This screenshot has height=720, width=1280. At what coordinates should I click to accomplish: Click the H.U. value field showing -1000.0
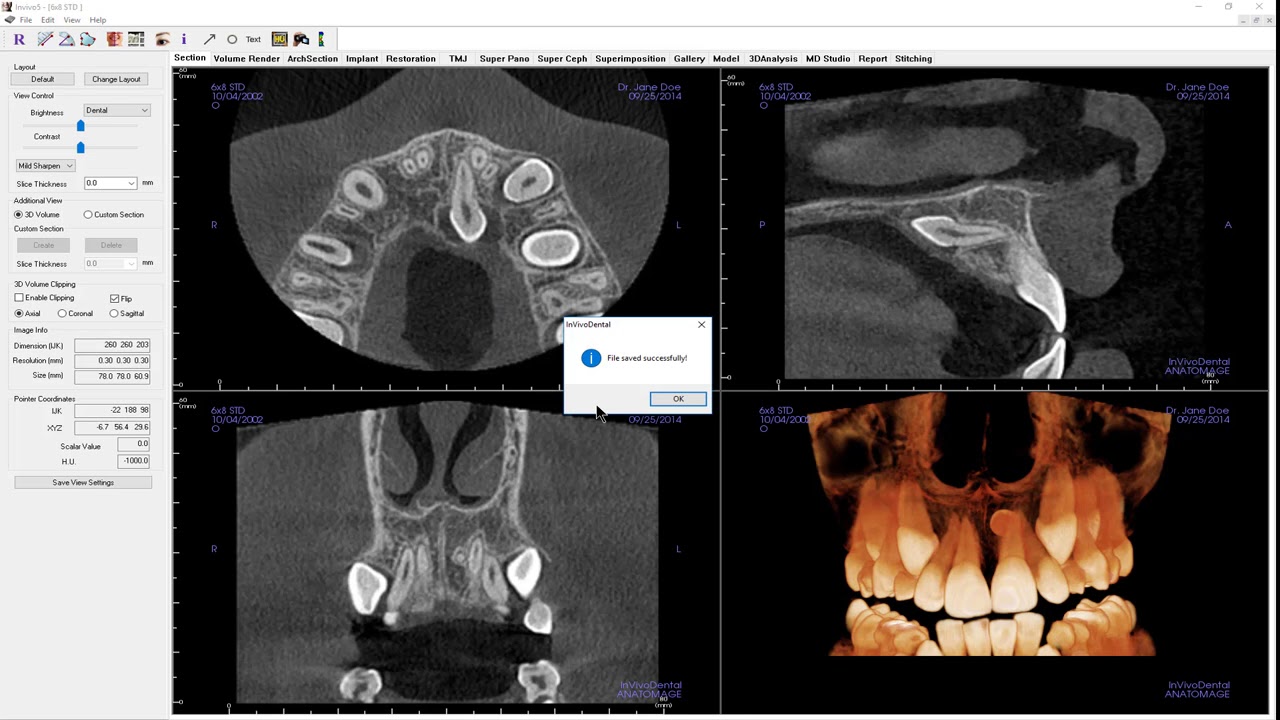coord(133,461)
